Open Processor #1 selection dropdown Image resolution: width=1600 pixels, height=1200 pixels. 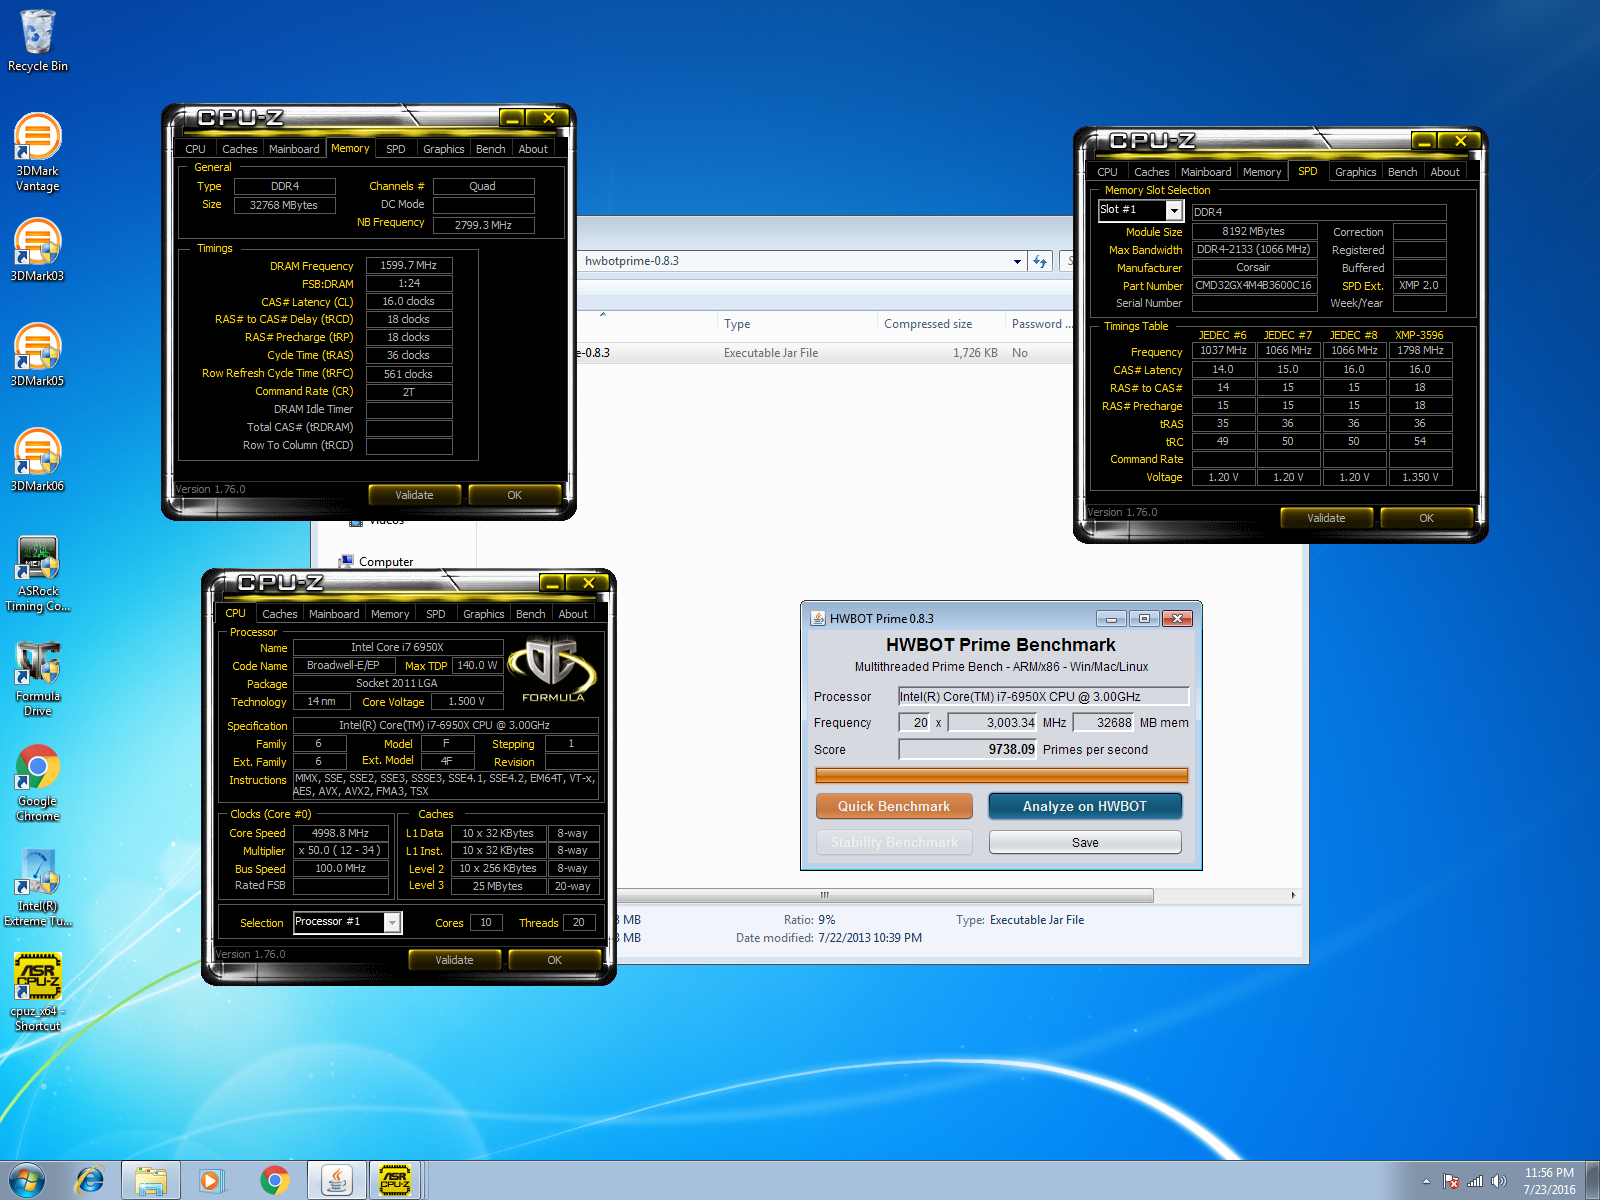pyautogui.click(x=392, y=922)
